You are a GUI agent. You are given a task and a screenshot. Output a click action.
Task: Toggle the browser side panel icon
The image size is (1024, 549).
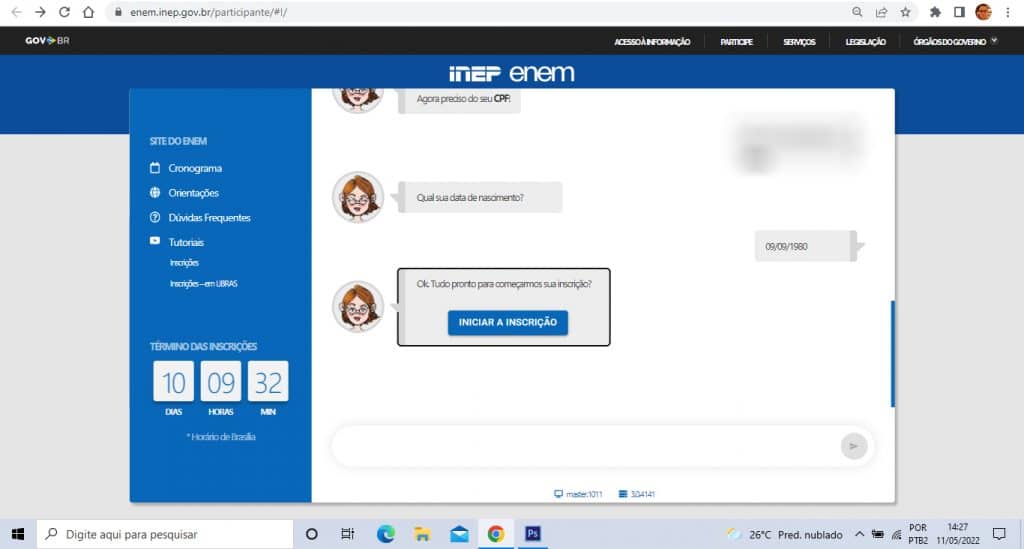coord(959,12)
